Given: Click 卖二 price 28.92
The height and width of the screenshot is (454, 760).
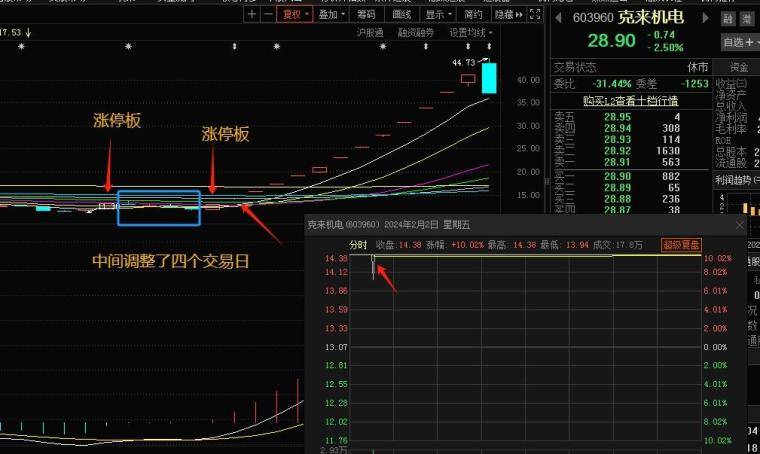Looking at the screenshot, I should tap(617, 151).
